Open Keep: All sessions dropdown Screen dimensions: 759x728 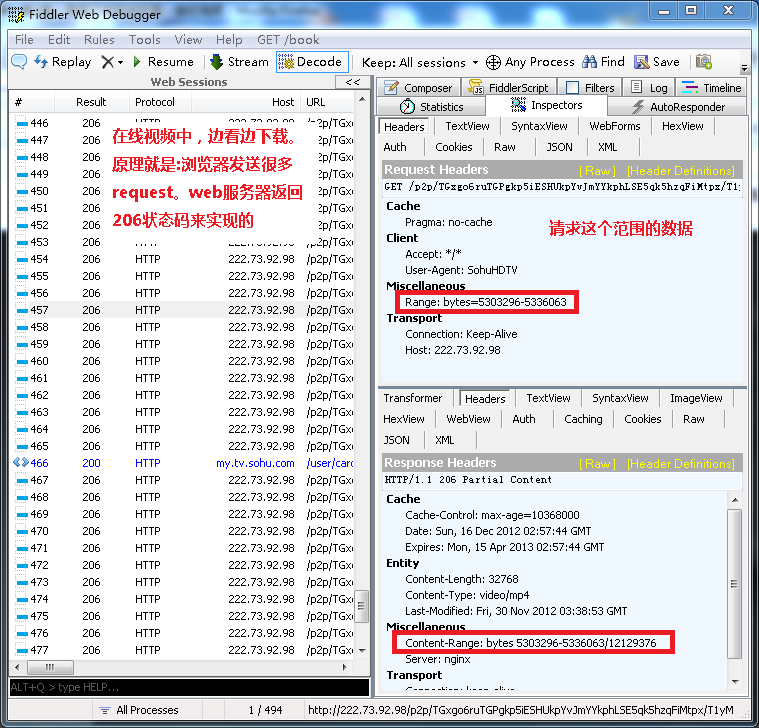420,62
